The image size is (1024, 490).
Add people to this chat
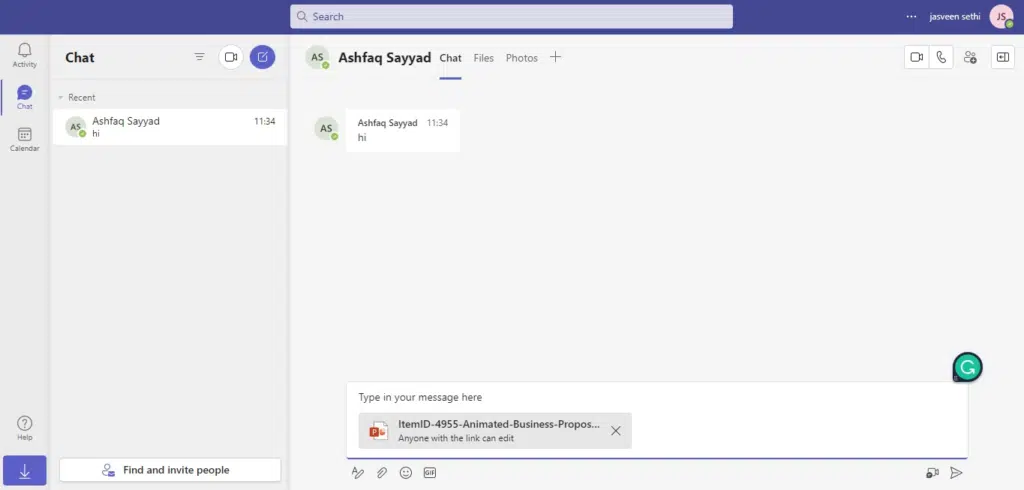tap(969, 58)
